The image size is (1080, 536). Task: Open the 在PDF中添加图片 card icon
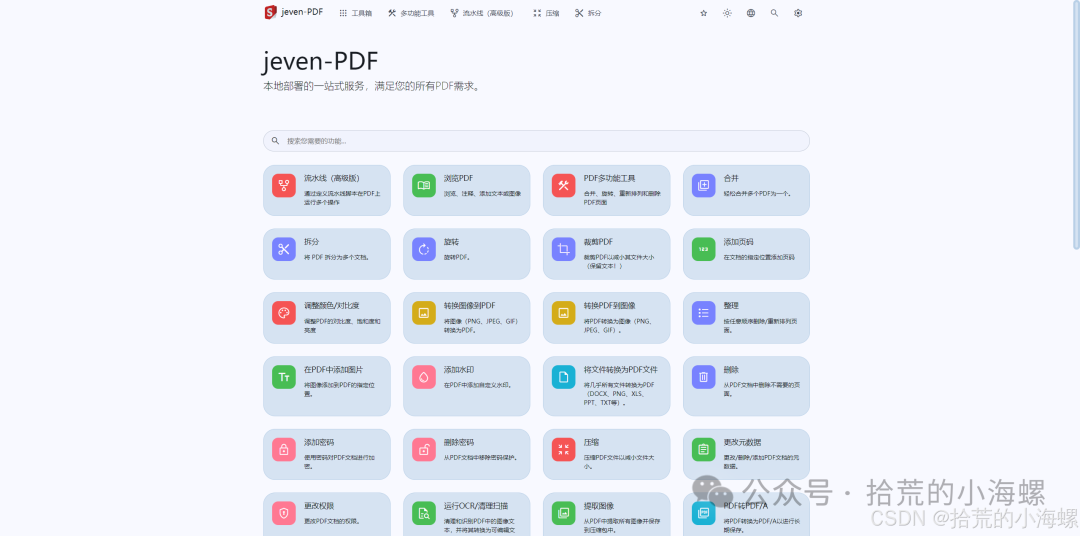tap(284, 377)
